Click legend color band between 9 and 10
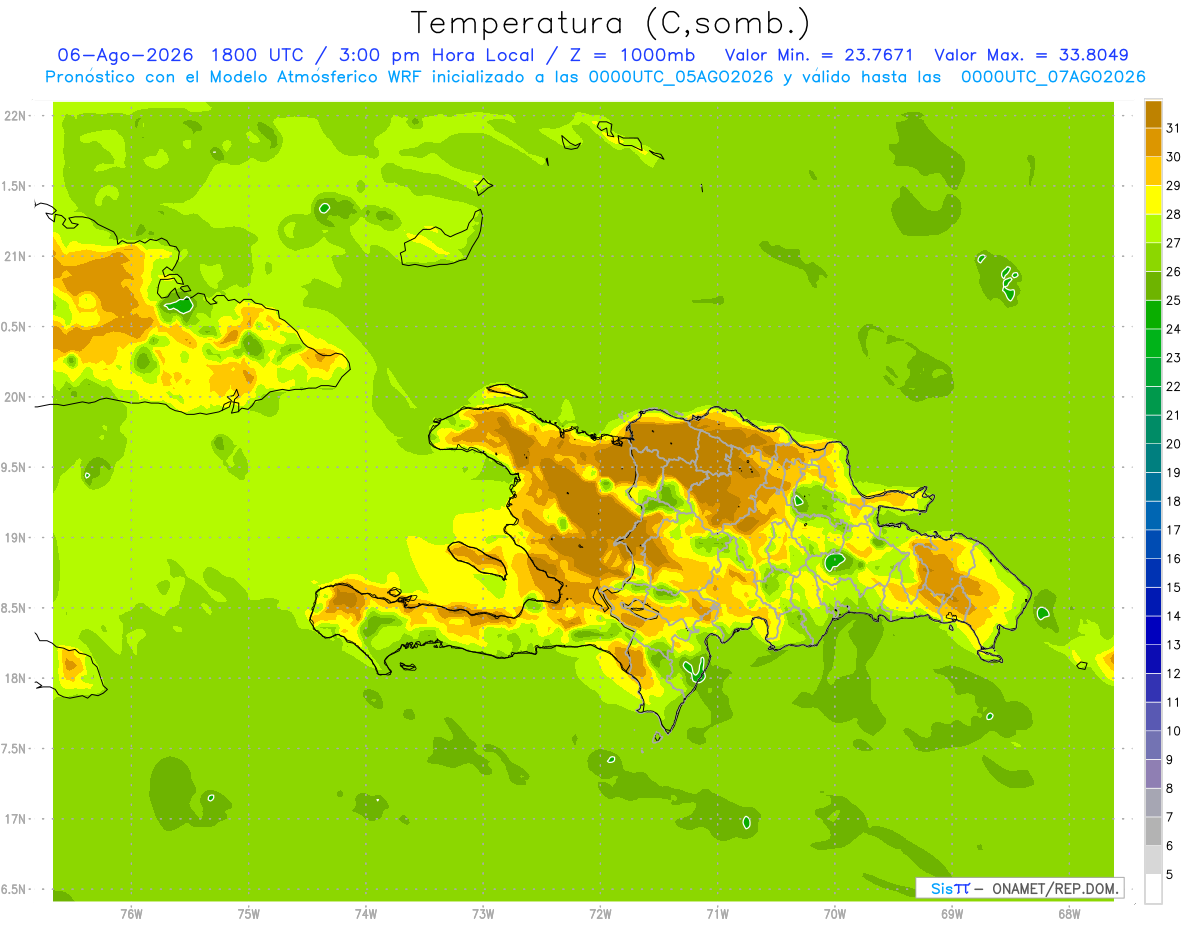The height and width of the screenshot is (927, 1200). [x=1153, y=745]
